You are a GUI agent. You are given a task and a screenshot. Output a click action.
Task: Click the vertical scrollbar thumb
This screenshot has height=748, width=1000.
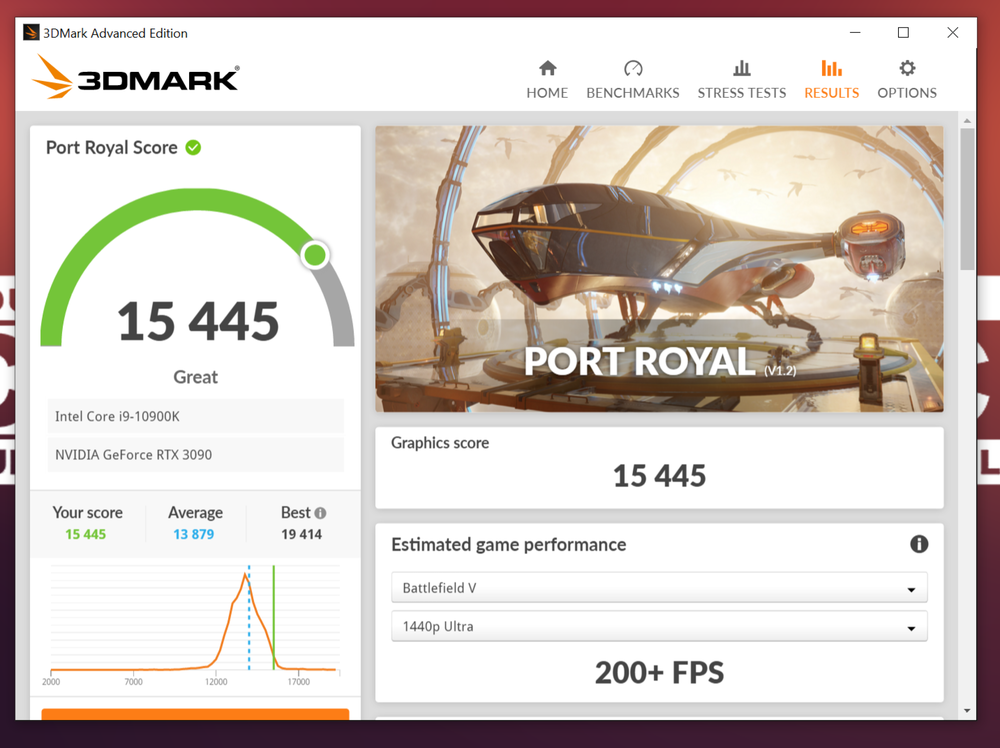[x=967, y=200]
